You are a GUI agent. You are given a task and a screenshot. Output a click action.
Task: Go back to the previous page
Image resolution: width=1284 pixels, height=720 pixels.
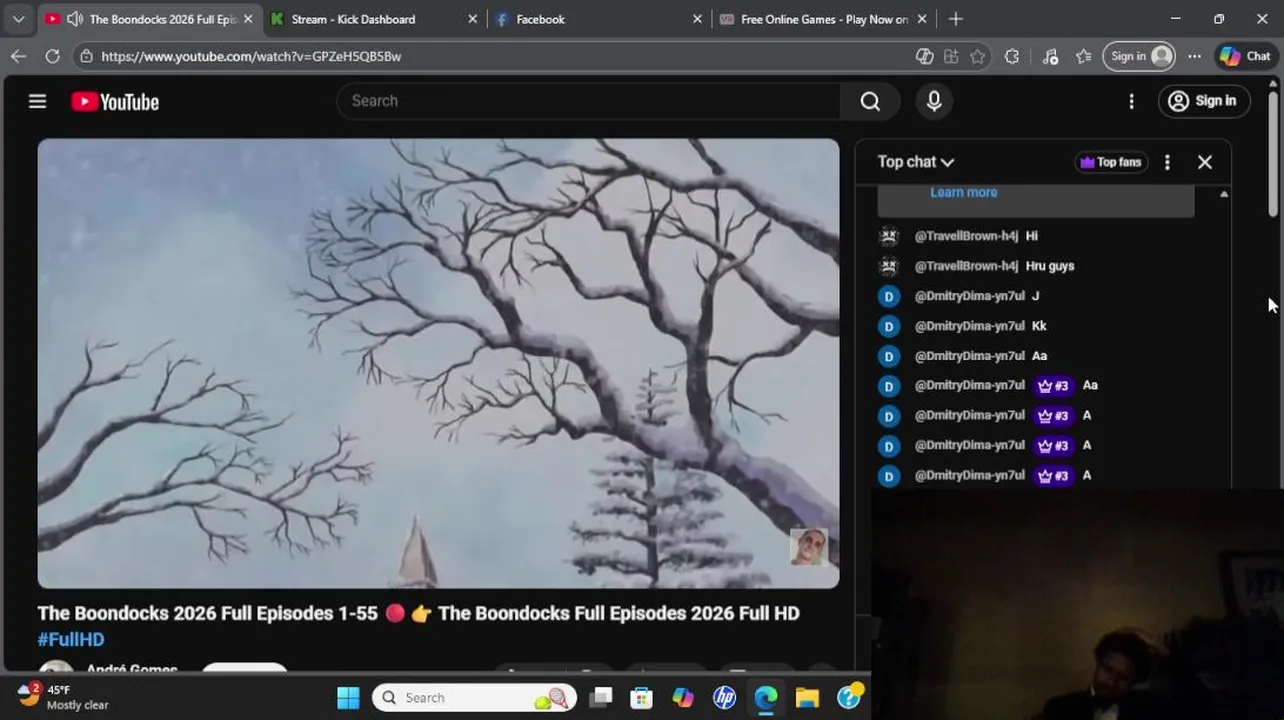pos(18,56)
